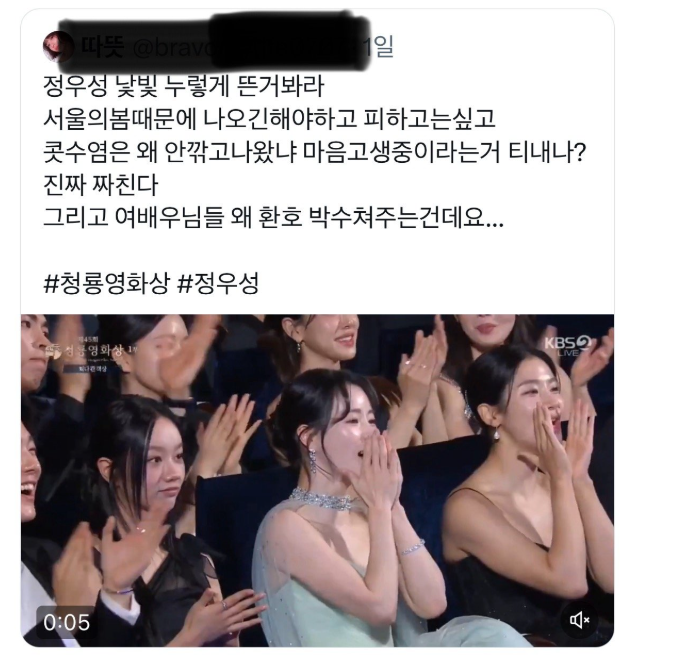Screen dimensions: 685x667
Task: Click the display name 따뜻
Action: [x=102, y=46]
